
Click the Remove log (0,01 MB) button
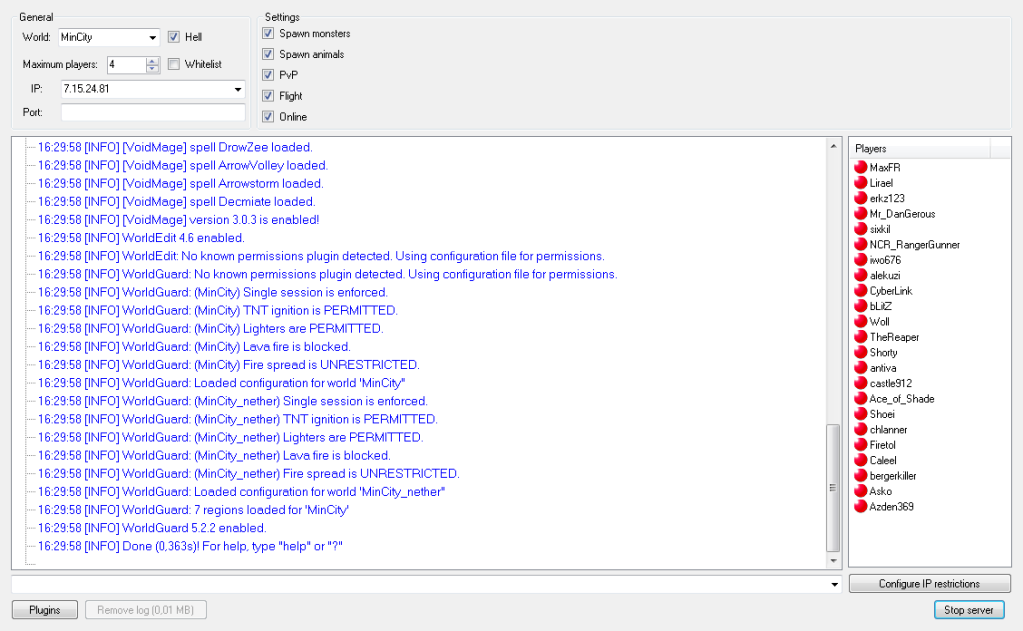coord(145,610)
